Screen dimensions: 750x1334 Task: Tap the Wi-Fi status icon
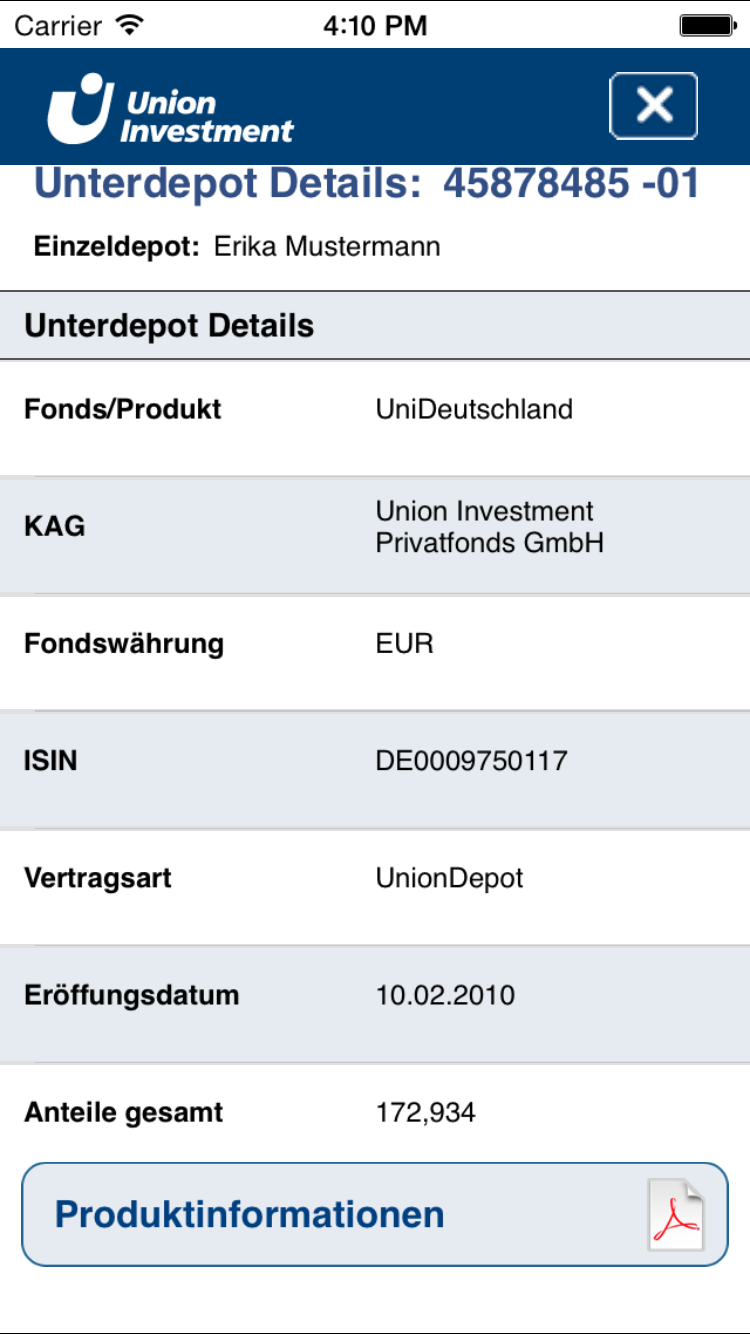(130, 25)
